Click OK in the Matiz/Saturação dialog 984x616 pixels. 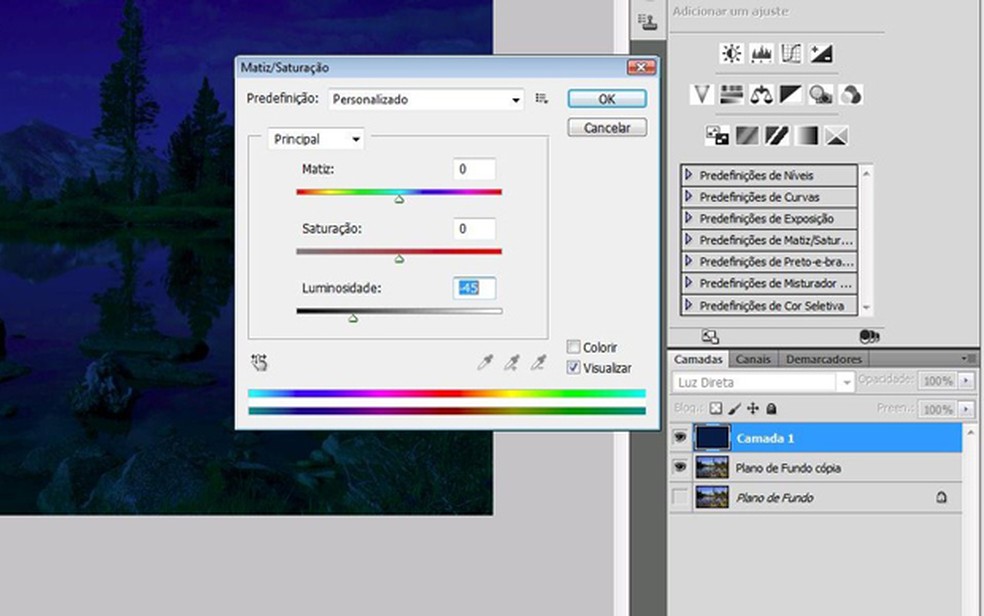(606, 99)
